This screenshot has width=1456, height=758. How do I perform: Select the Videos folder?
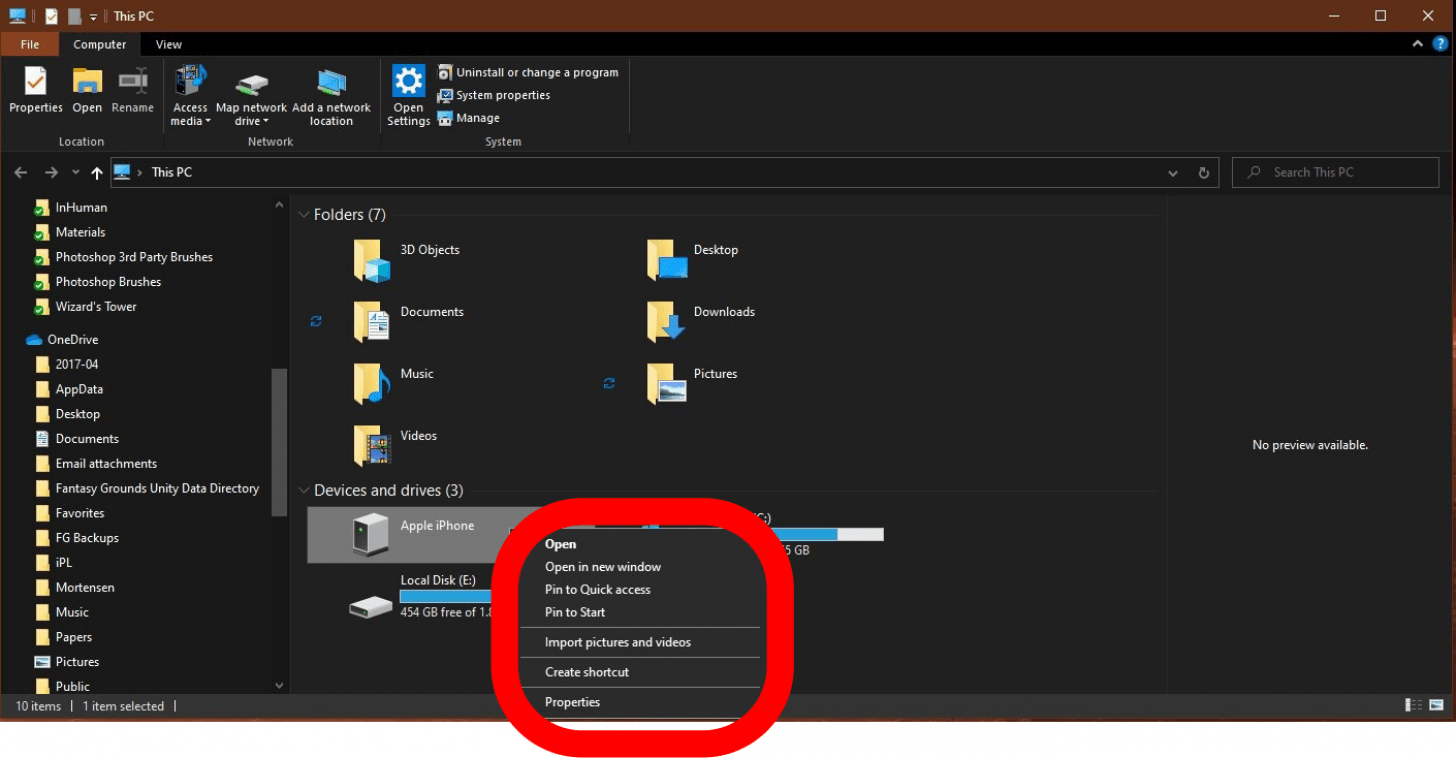tap(396, 446)
